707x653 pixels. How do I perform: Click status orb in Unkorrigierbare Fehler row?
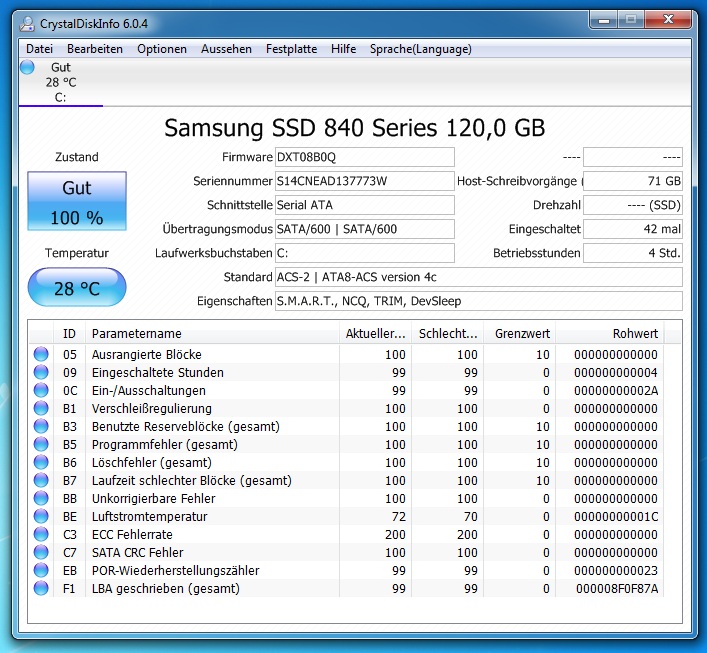point(41,498)
